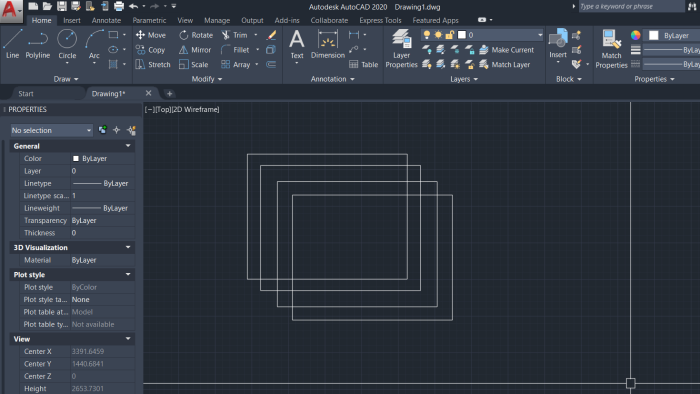Click the Erase tool icon

pos(271,35)
